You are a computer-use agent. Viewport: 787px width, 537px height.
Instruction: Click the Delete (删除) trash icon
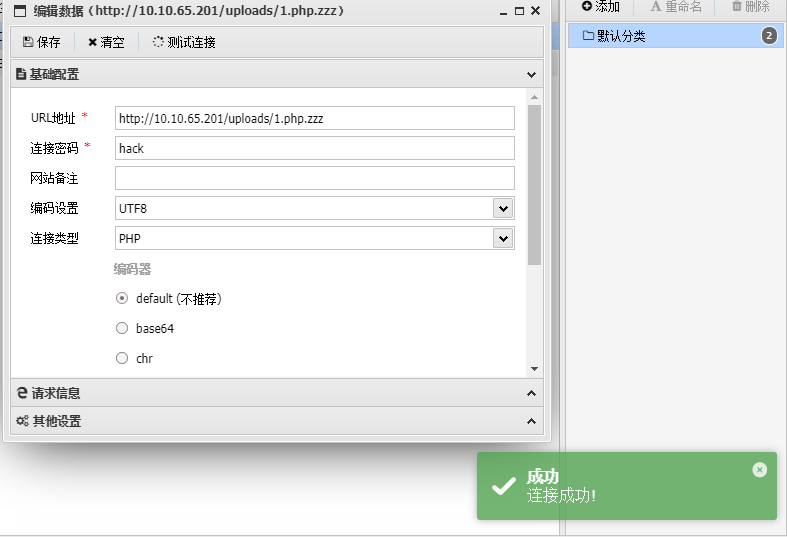(750, 6)
